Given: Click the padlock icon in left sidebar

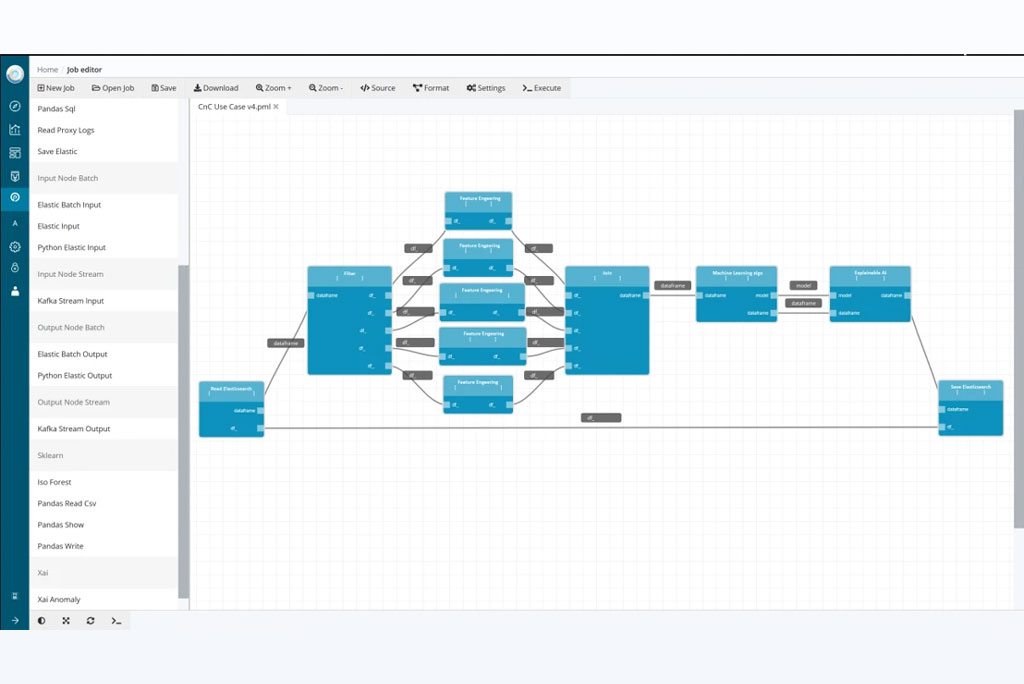Looking at the screenshot, I should point(15,268).
